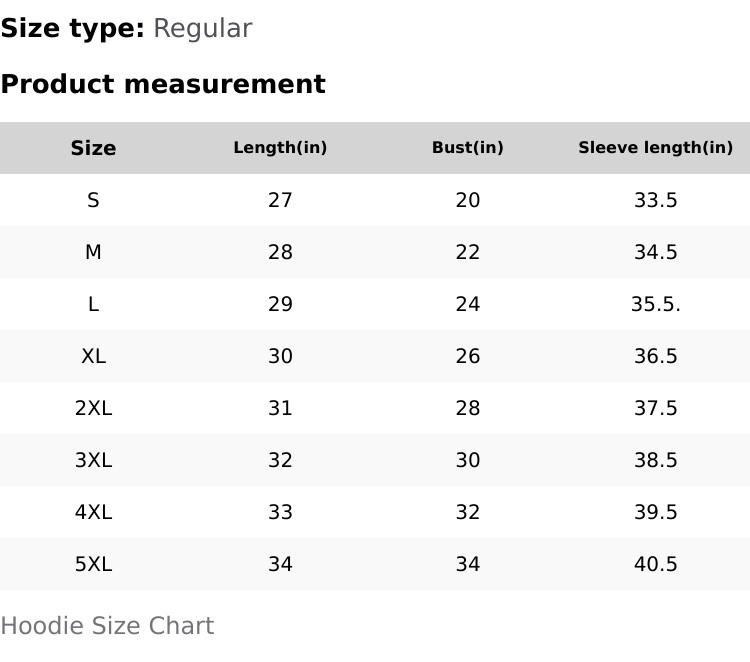Select the 4XL size row label
Viewport: 750px width, 662px height.
pos(93,512)
